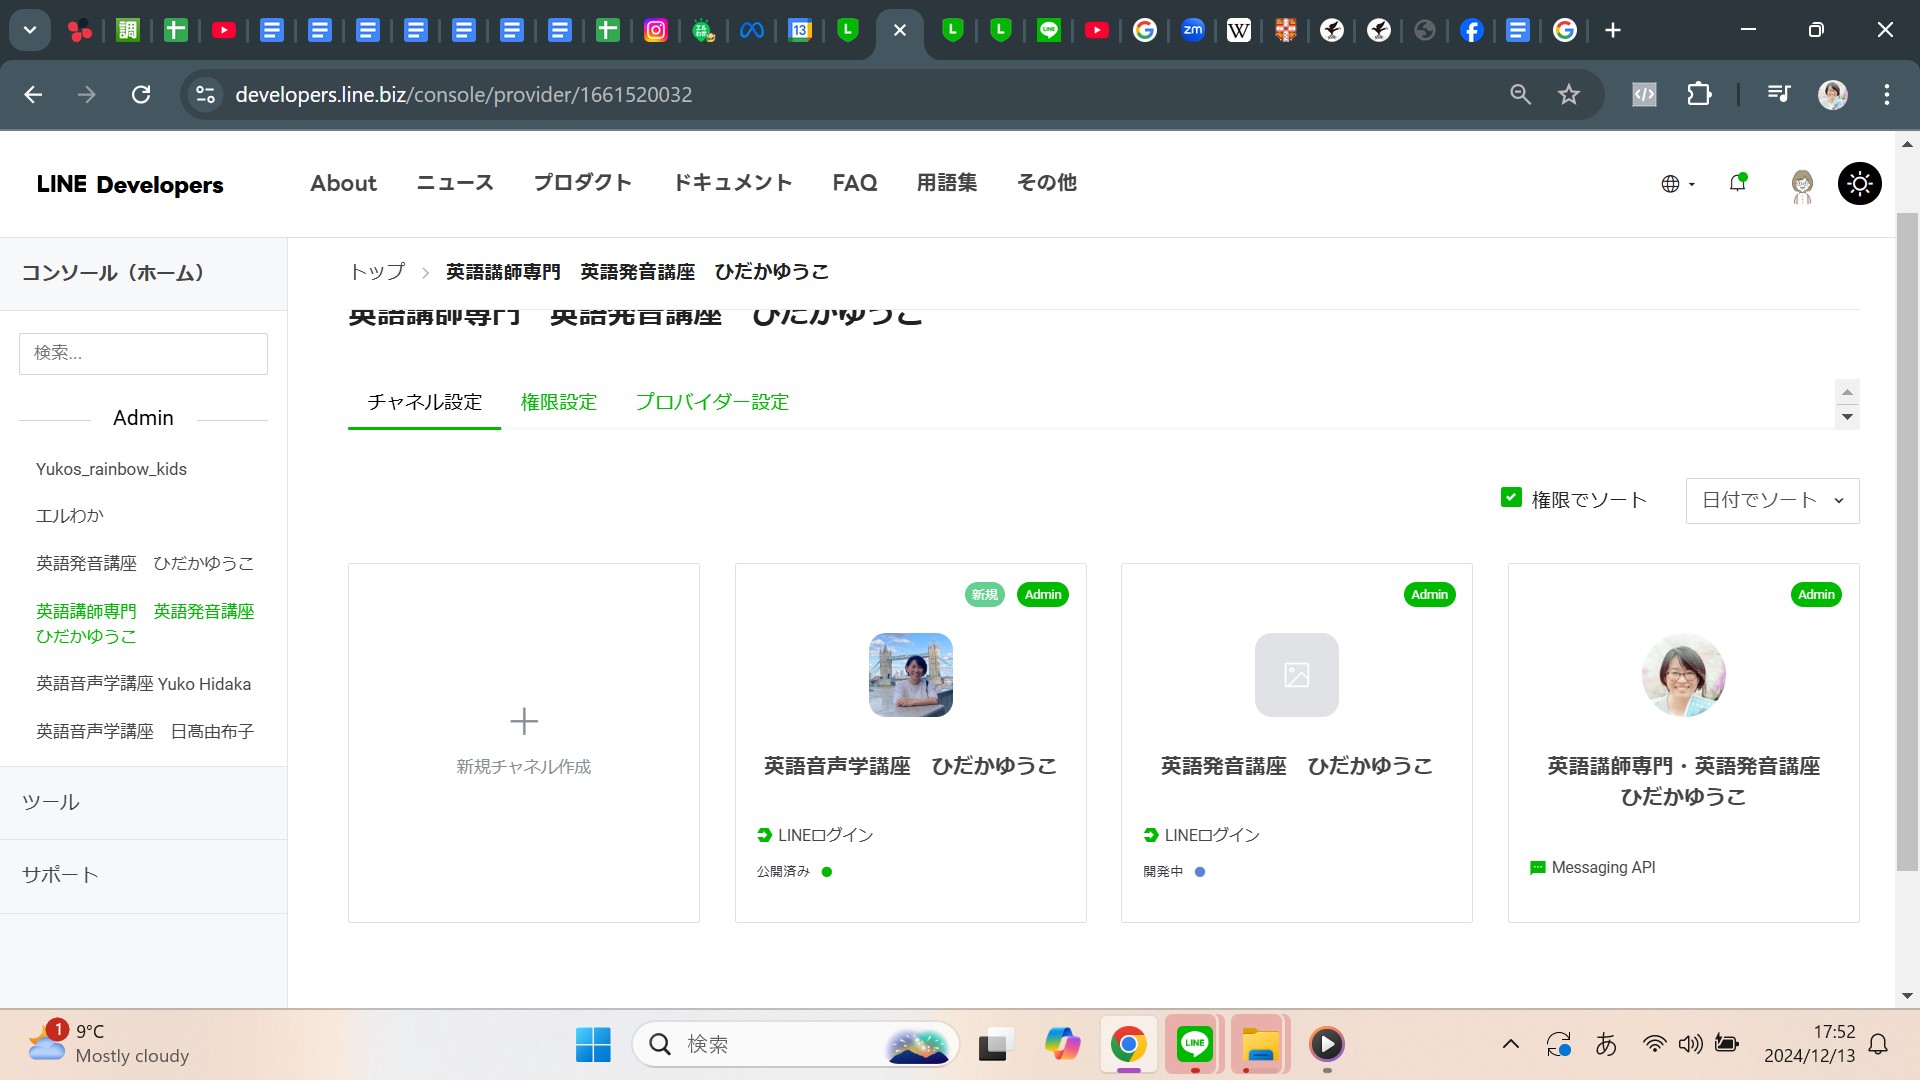Image resolution: width=1920 pixels, height=1080 pixels.
Task: Click Messaging API label on channel card
Action: tap(1603, 868)
